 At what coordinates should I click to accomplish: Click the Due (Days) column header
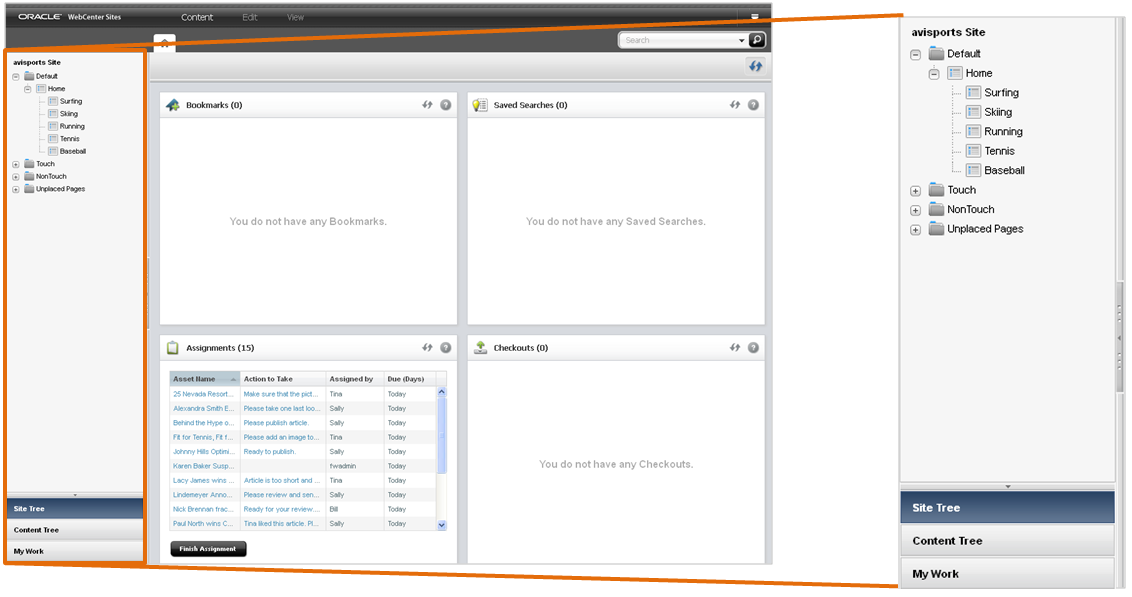[410, 379]
